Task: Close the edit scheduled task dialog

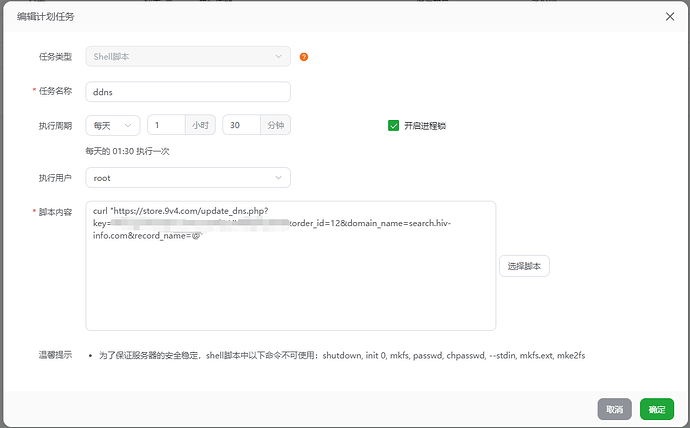Action: pyautogui.click(x=670, y=16)
